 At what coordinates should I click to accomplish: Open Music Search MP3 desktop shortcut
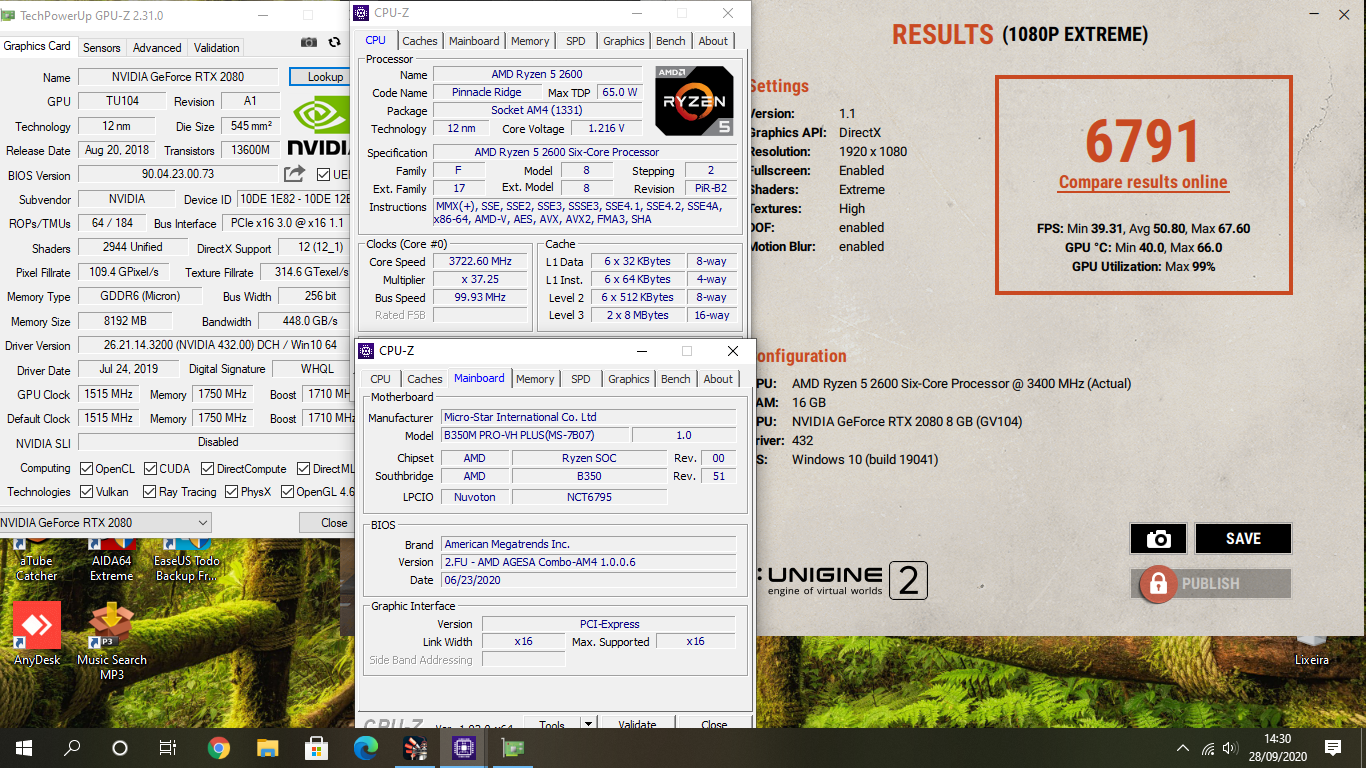click(112, 641)
